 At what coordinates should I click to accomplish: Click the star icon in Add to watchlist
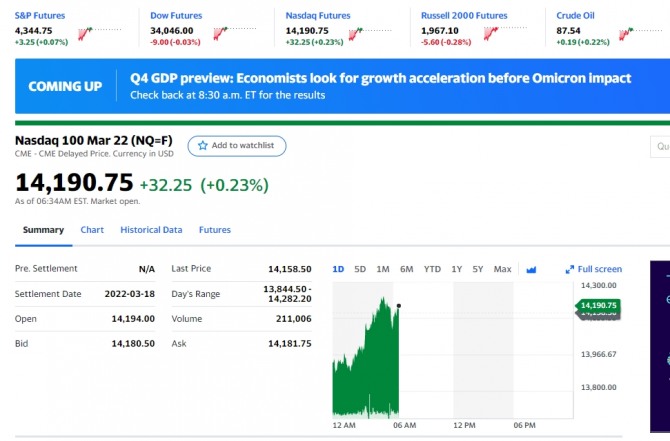(x=203, y=146)
